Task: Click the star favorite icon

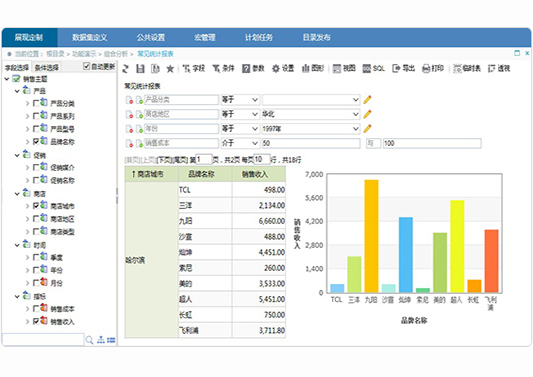Action: (170, 69)
